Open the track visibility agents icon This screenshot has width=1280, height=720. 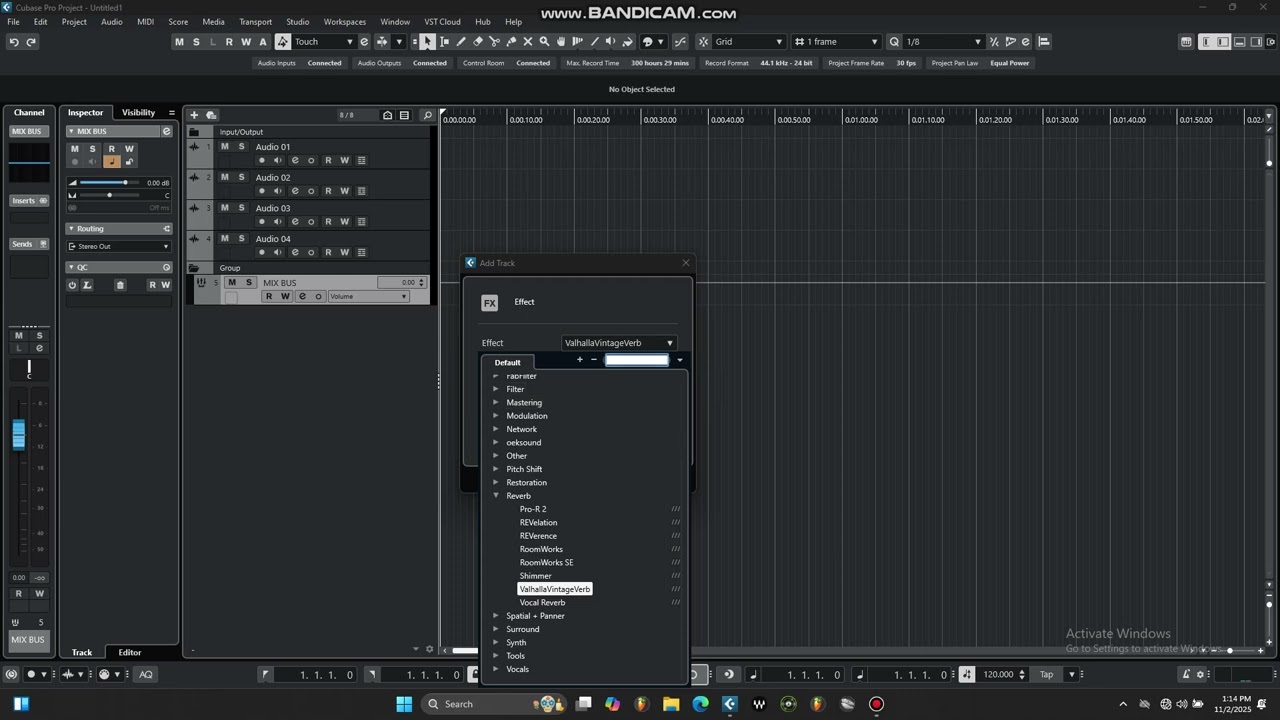[387, 115]
